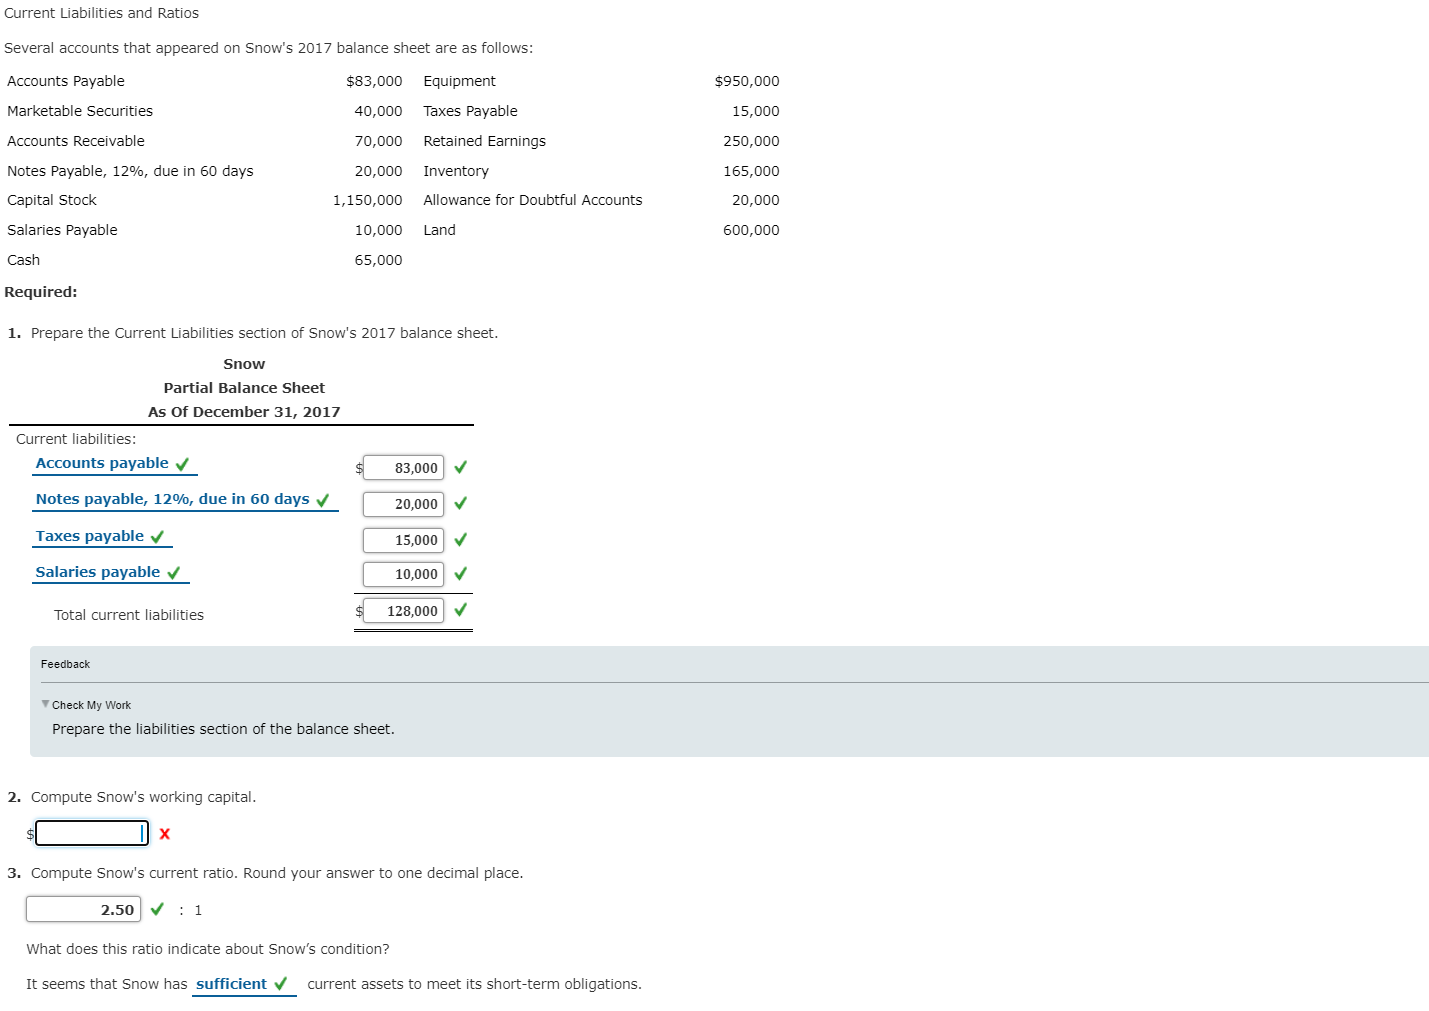Image resolution: width=1429 pixels, height=1011 pixels.
Task: Click the checkmark next to Total current liabilities 128,000
Action: [460, 609]
